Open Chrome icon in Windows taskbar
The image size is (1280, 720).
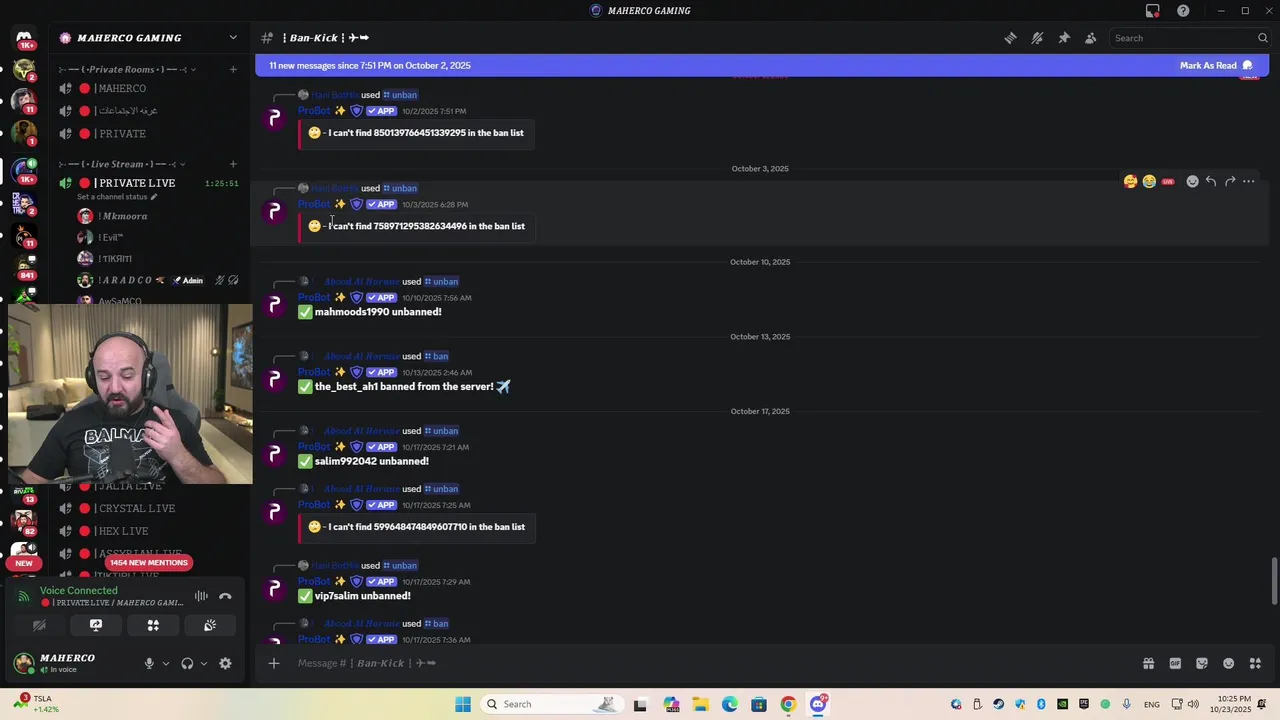coord(788,704)
